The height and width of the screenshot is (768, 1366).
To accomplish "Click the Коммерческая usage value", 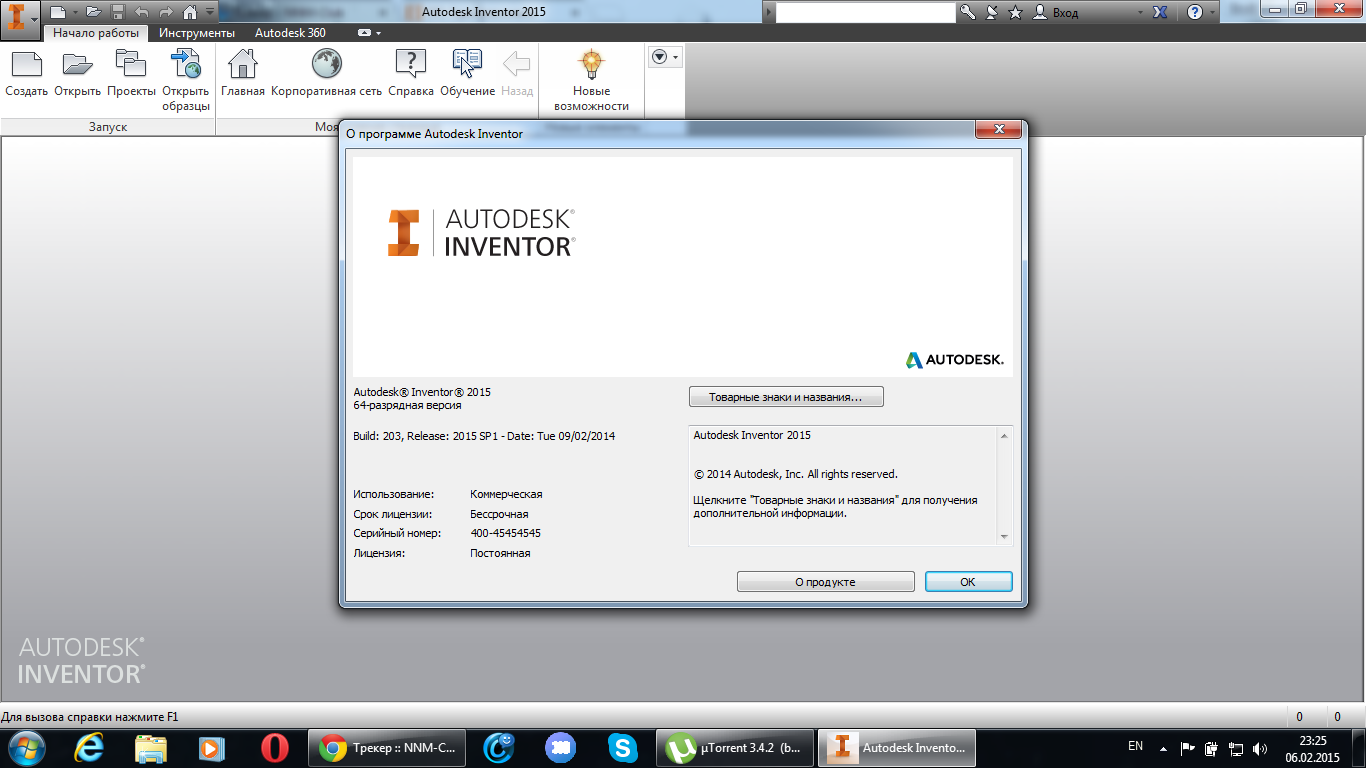I will click(506, 494).
